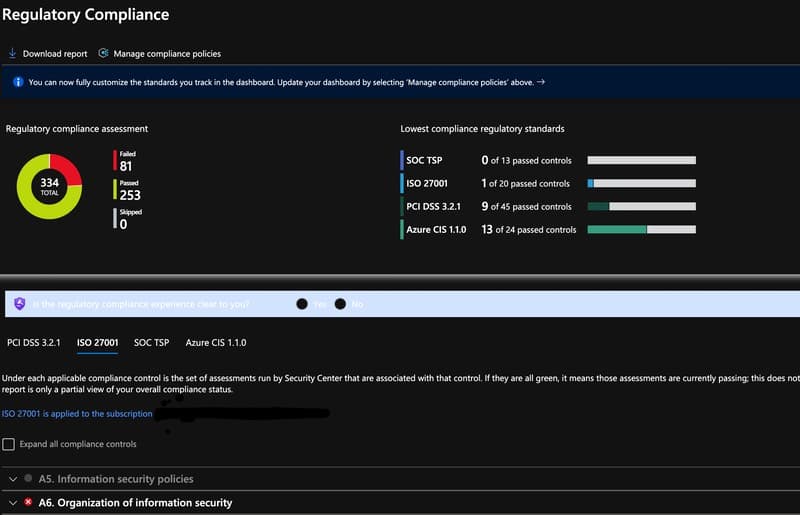Click the Skipped count 0
Screen dimensions: 800x515
point(123,224)
